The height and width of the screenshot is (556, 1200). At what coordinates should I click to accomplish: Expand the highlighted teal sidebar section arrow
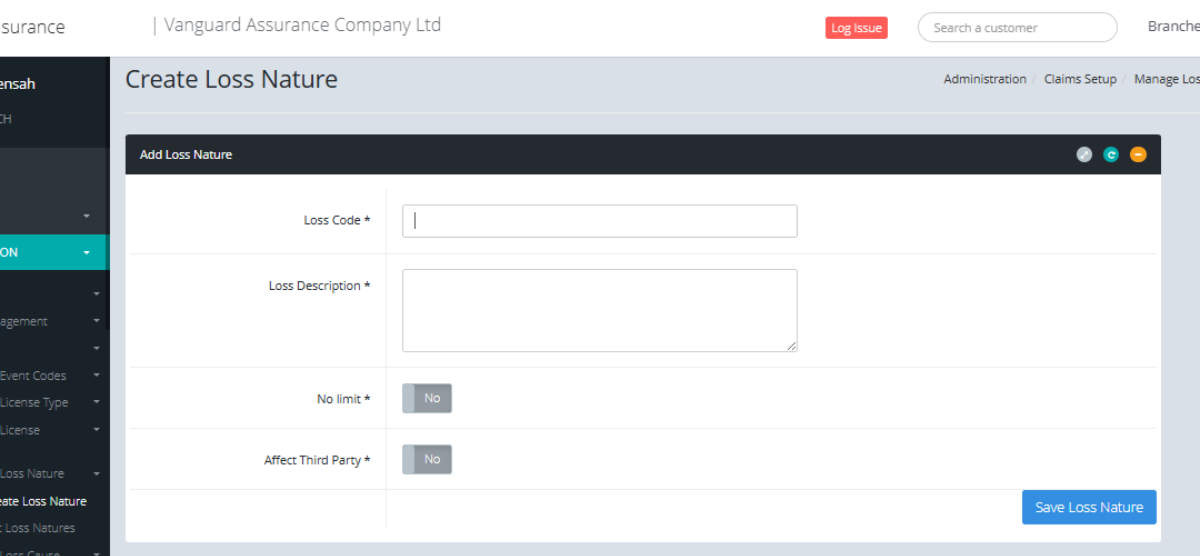tap(87, 253)
